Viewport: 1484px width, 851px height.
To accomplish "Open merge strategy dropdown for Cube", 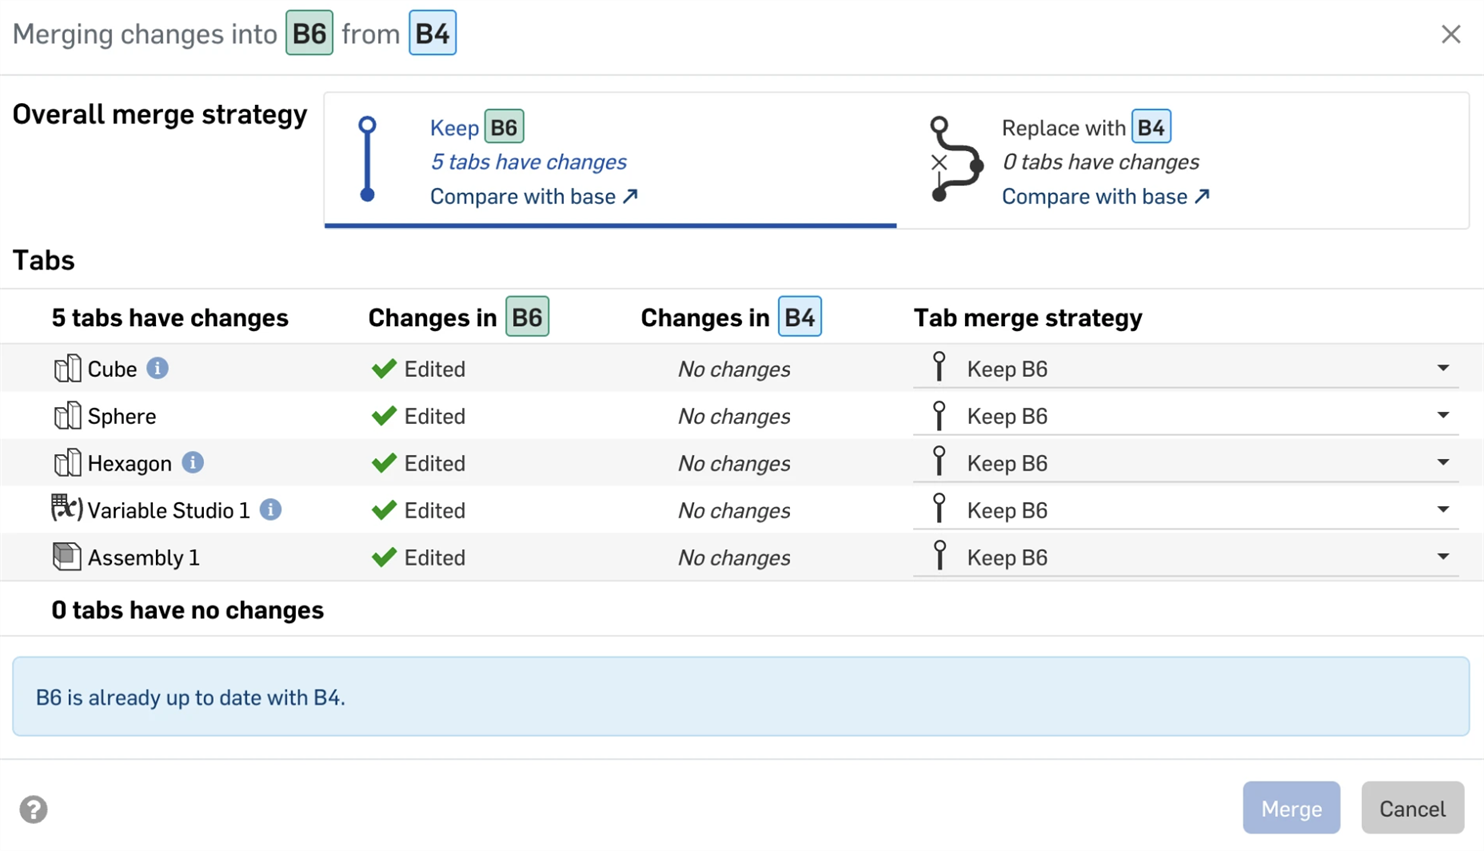I will click(1186, 369).
